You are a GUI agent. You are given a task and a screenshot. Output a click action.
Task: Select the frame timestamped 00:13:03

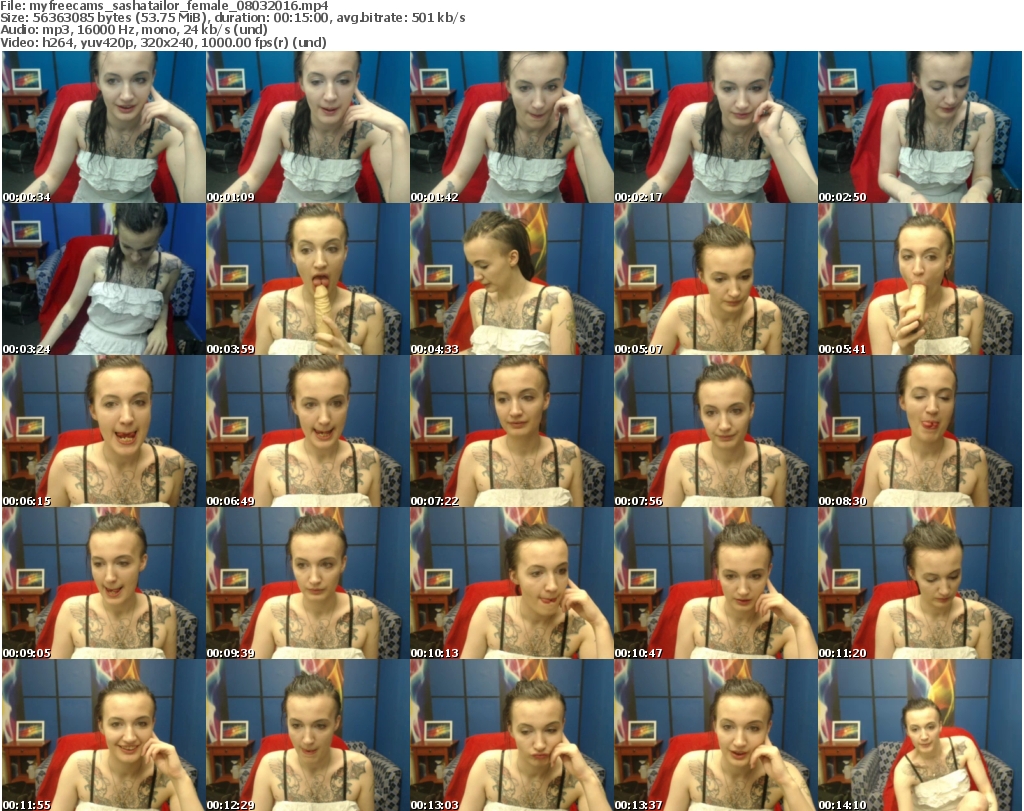511,735
